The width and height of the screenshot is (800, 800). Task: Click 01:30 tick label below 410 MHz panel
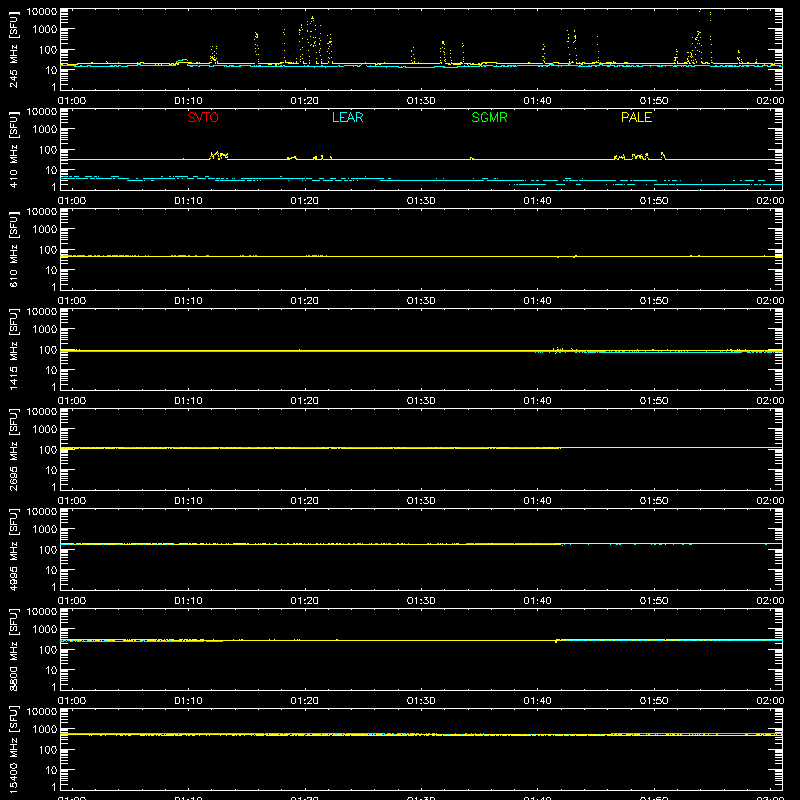pyautogui.click(x=421, y=201)
